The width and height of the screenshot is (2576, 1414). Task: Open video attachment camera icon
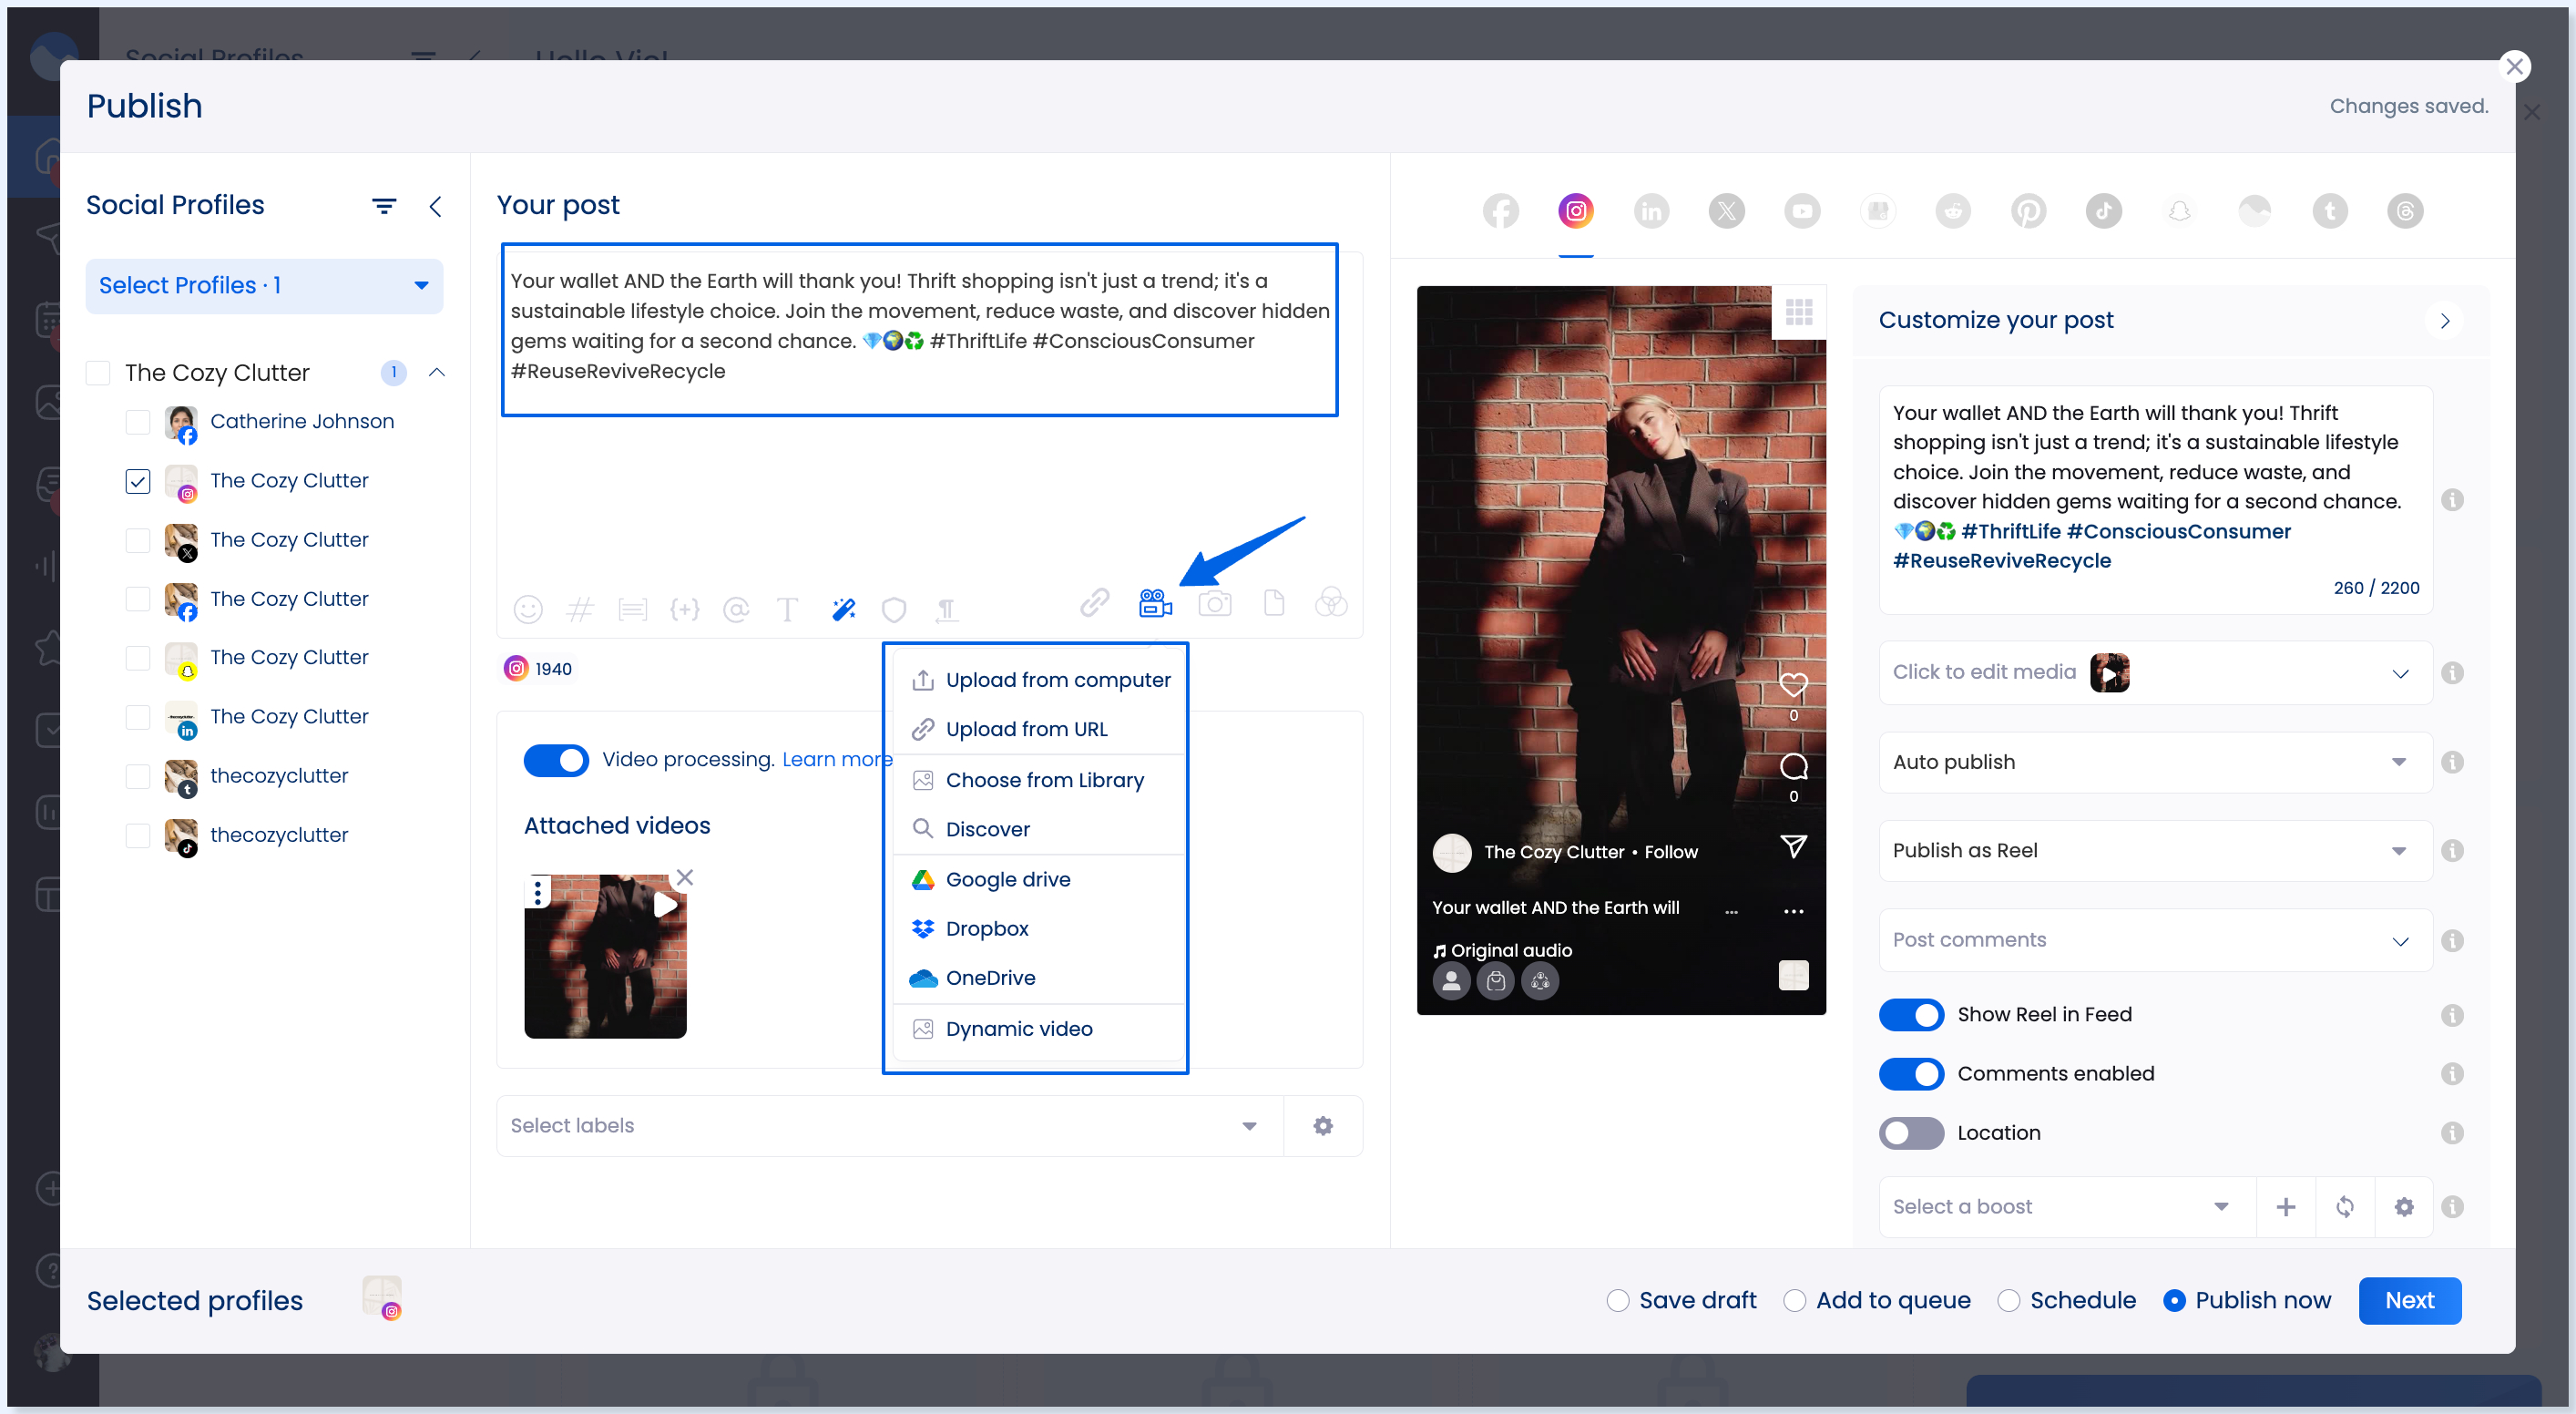pyautogui.click(x=1155, y=602)
